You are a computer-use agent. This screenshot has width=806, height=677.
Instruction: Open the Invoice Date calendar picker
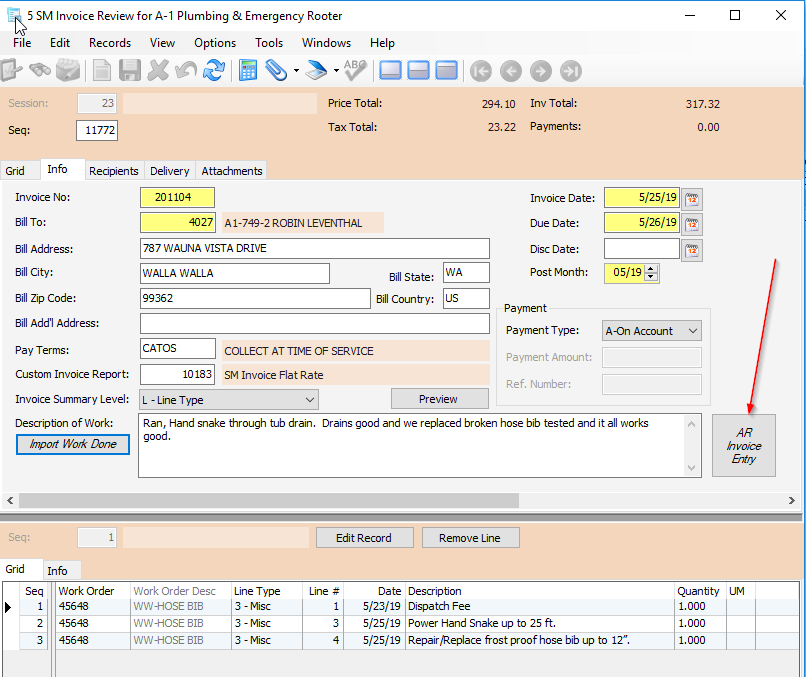(692, 198)
